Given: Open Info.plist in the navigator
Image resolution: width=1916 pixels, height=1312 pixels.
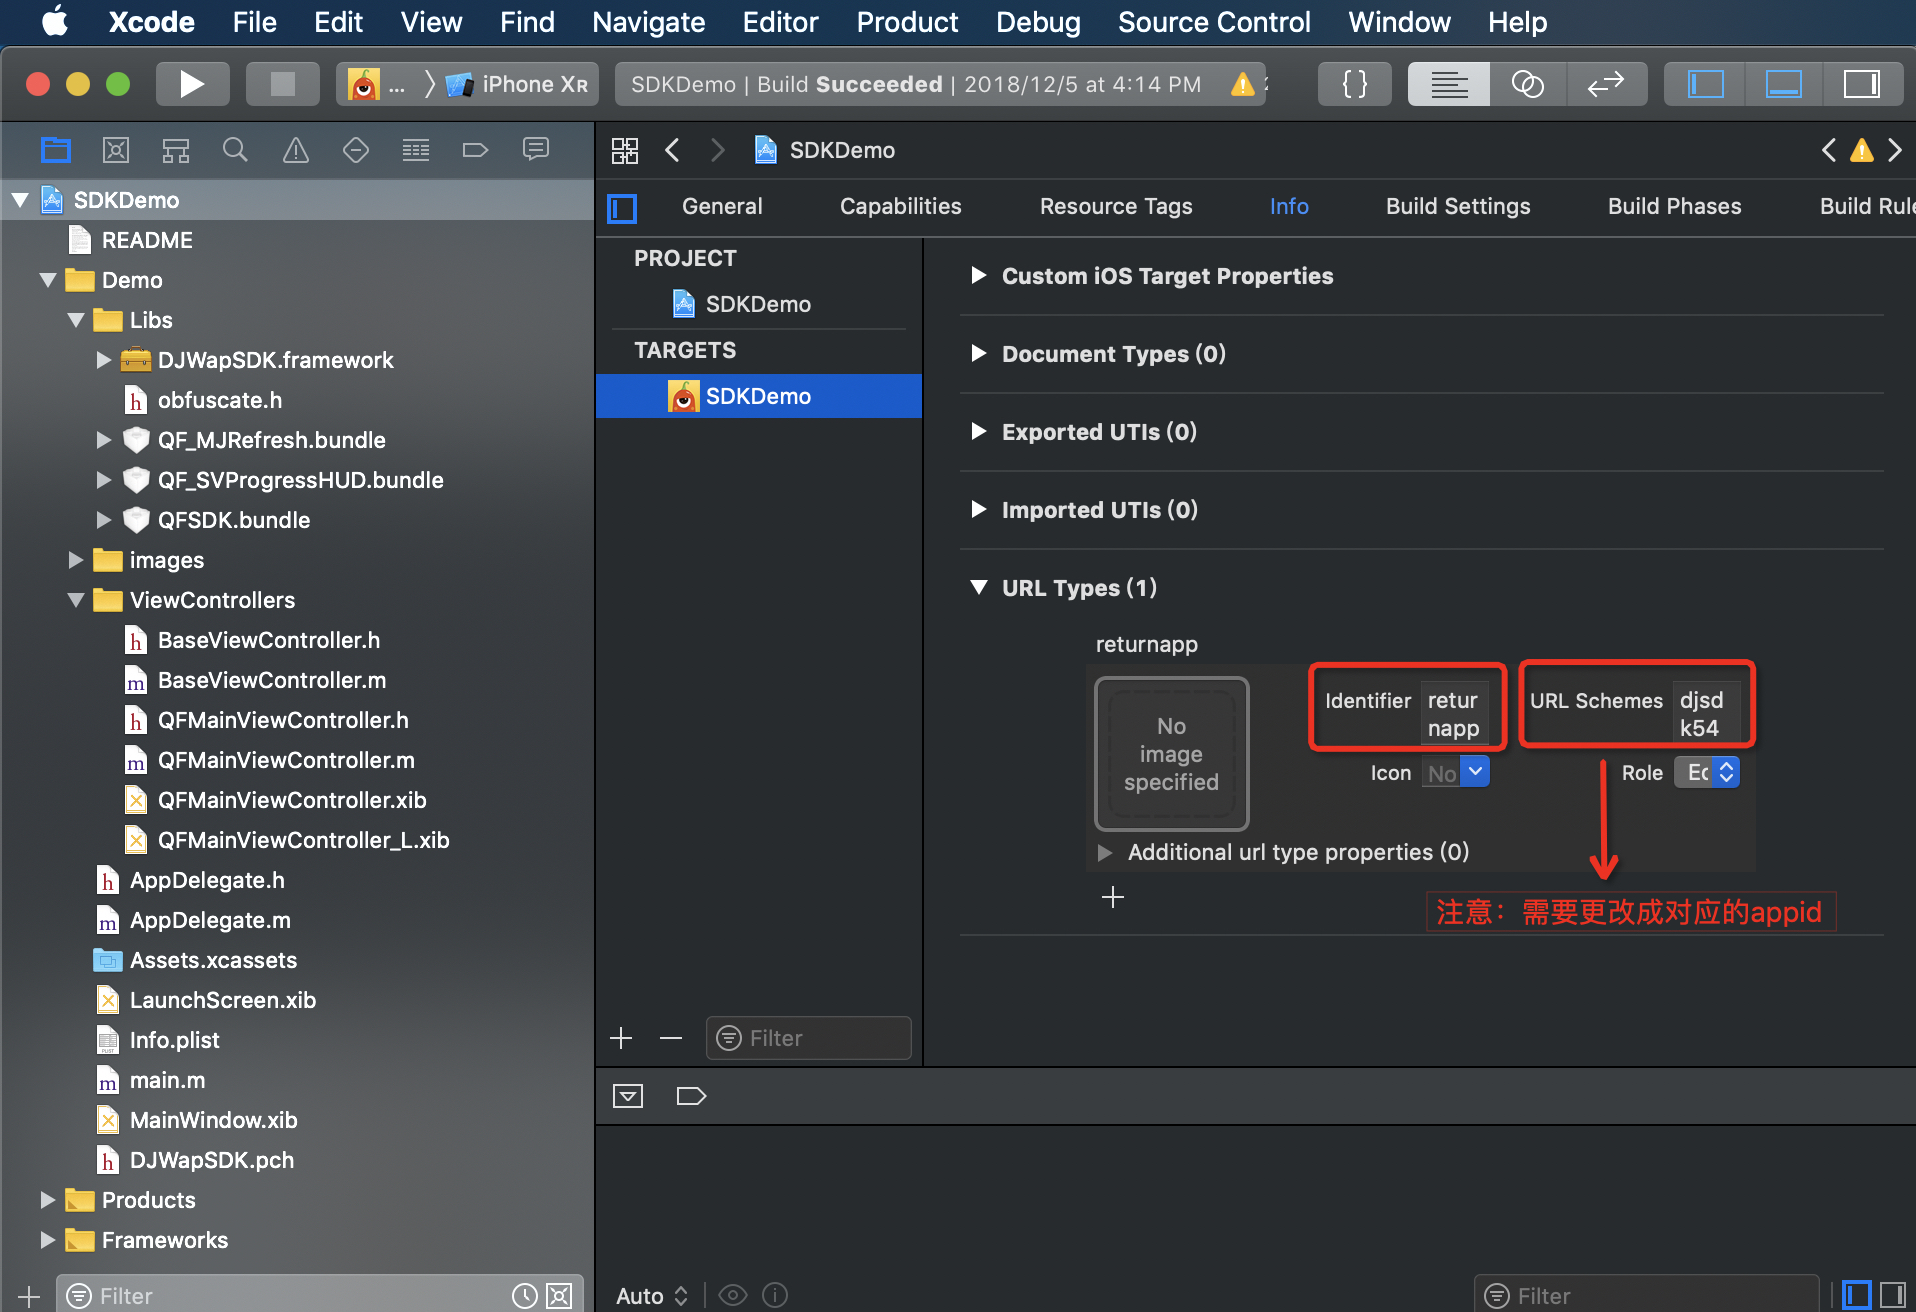Looking at the screenshot, I should (174, 1040).
